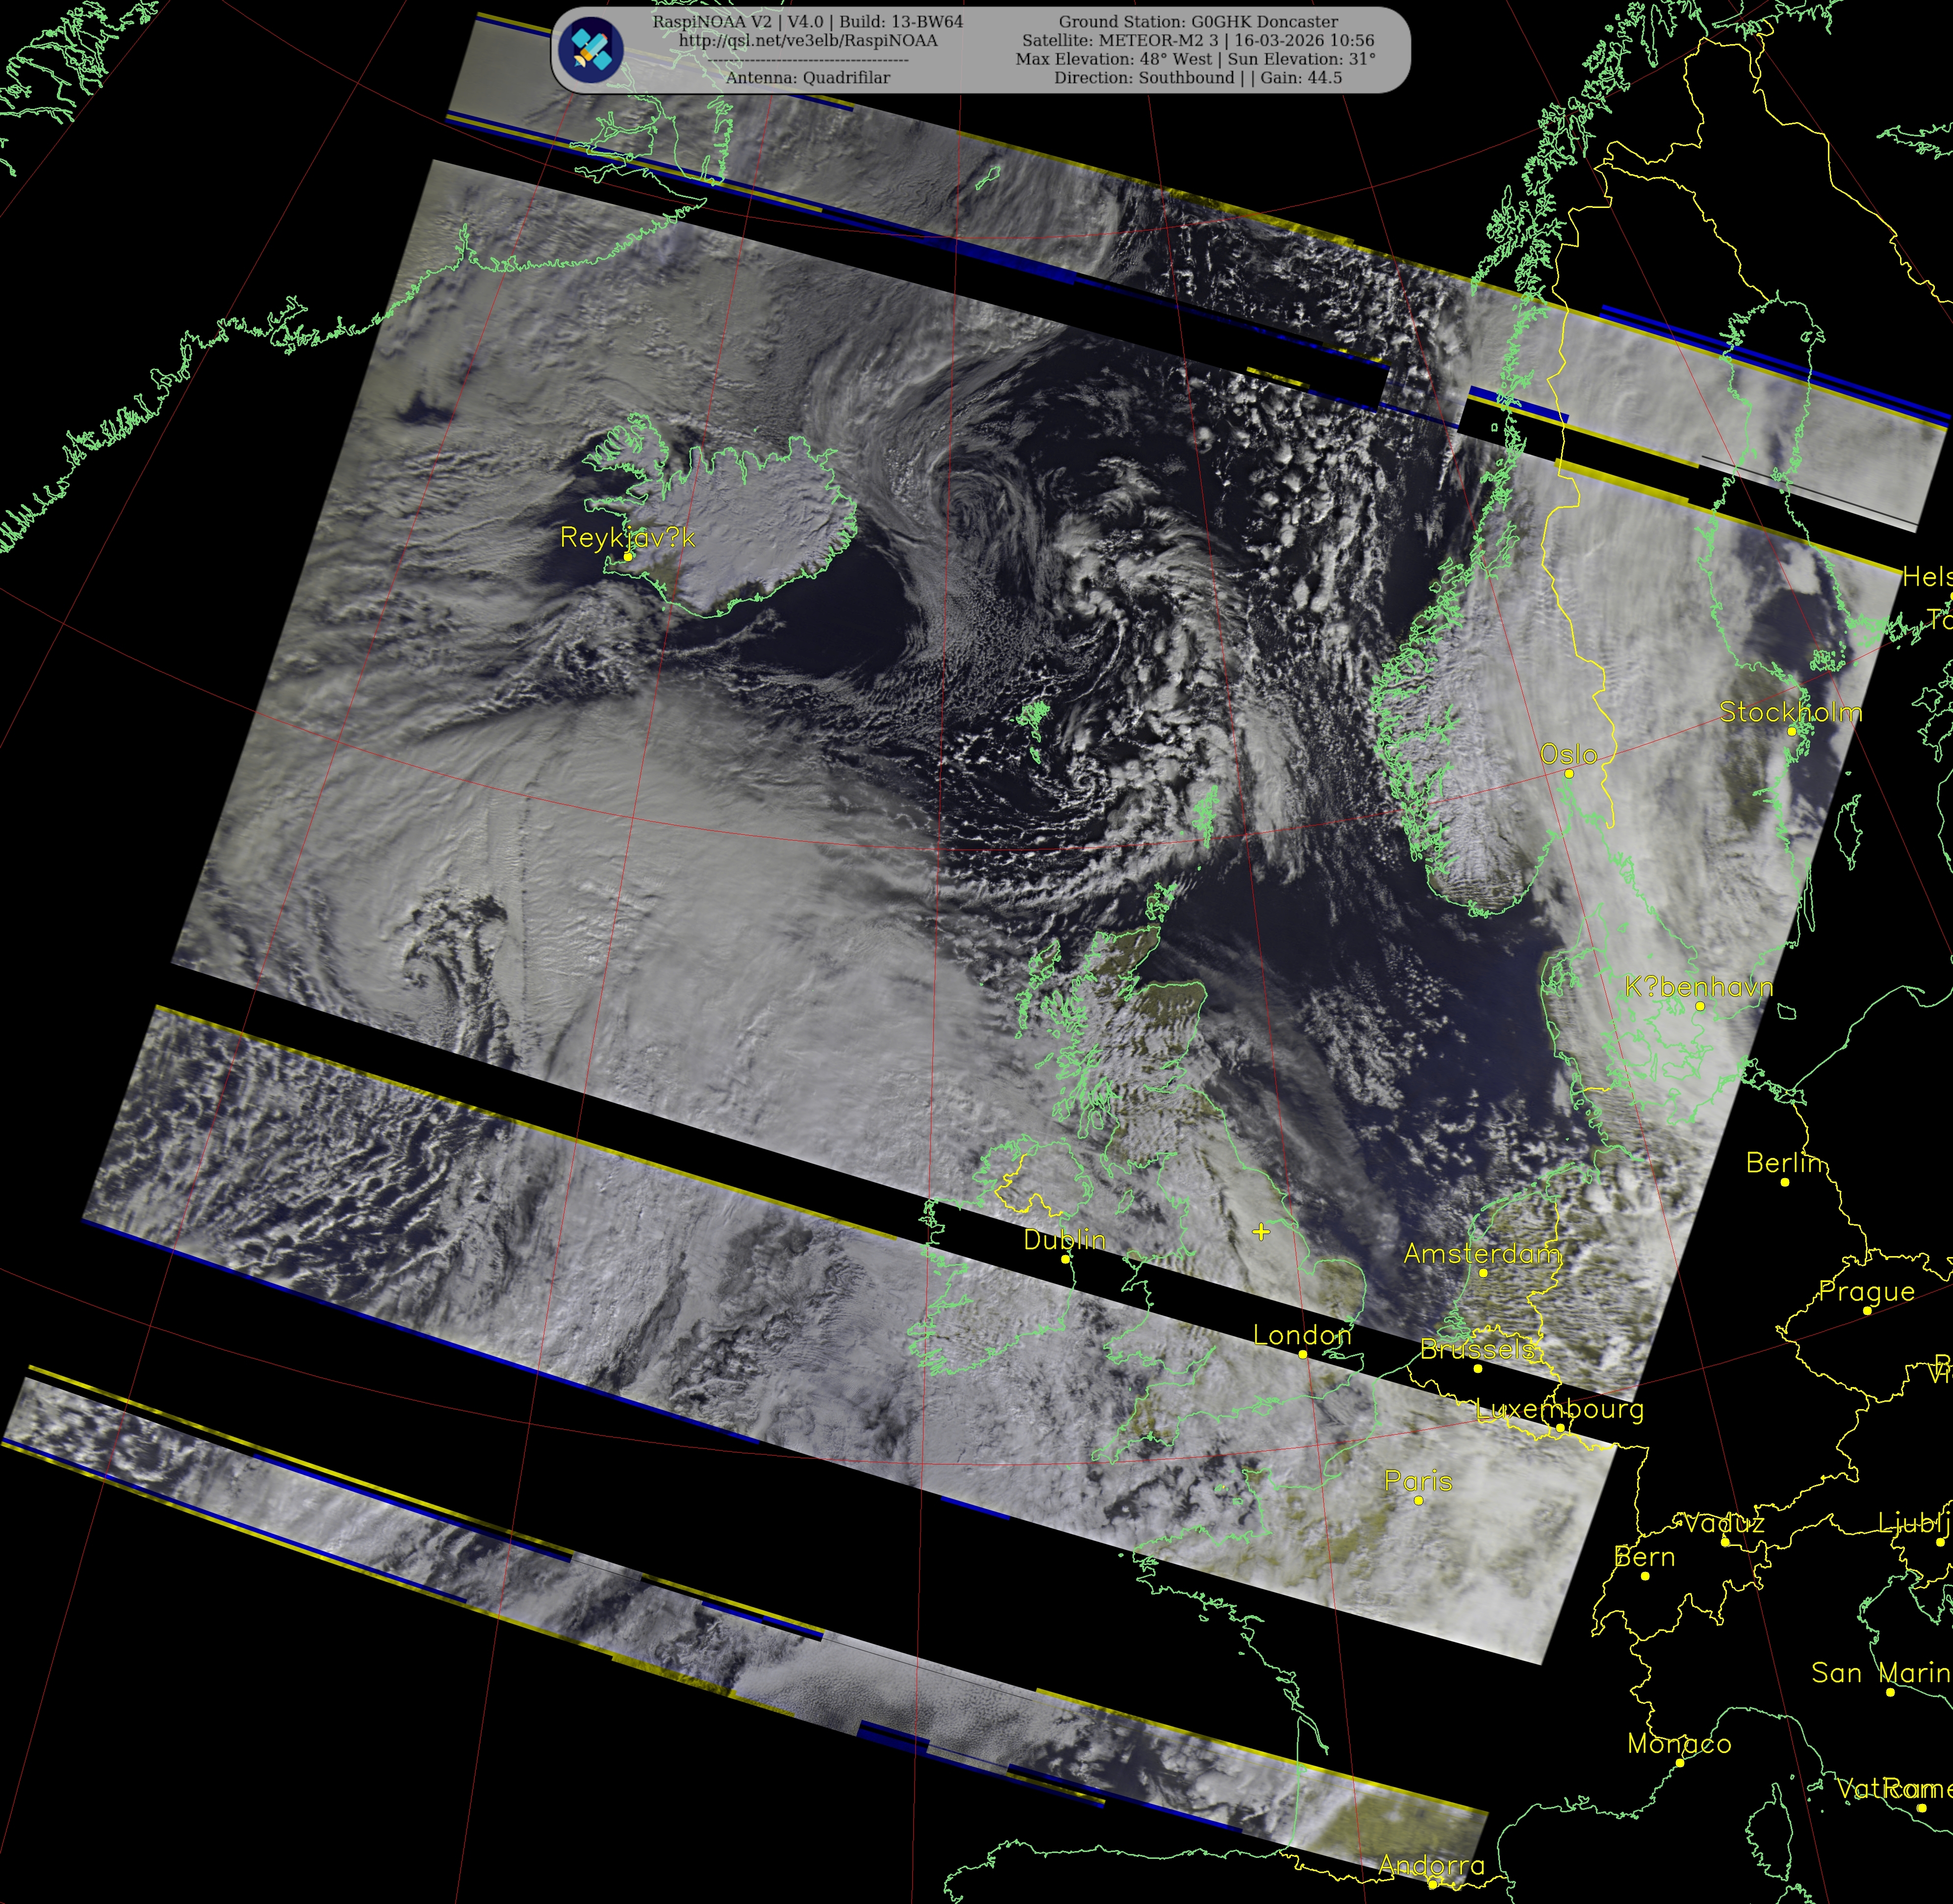
Task: Click the Stockholm city dot marker
Action: click(x=1792, y=731)
